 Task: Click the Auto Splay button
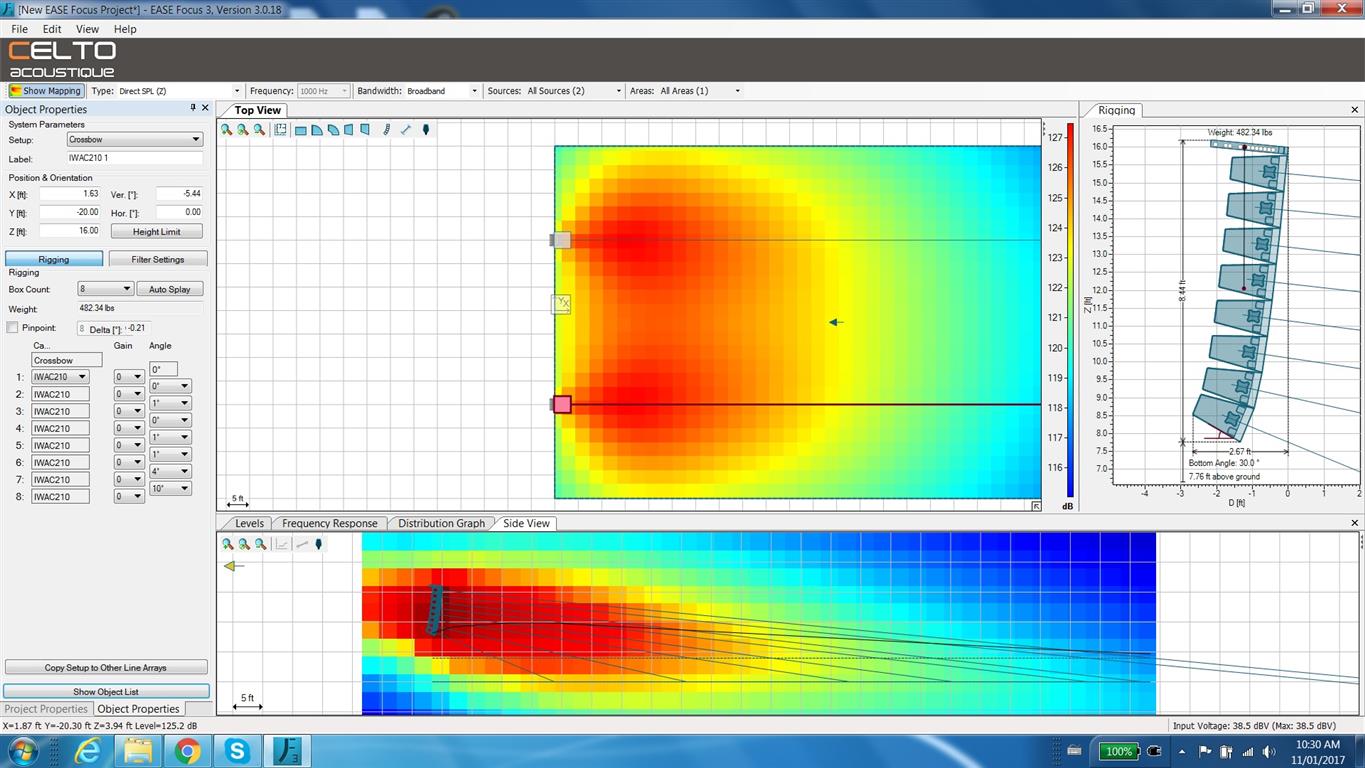[170, 289]
